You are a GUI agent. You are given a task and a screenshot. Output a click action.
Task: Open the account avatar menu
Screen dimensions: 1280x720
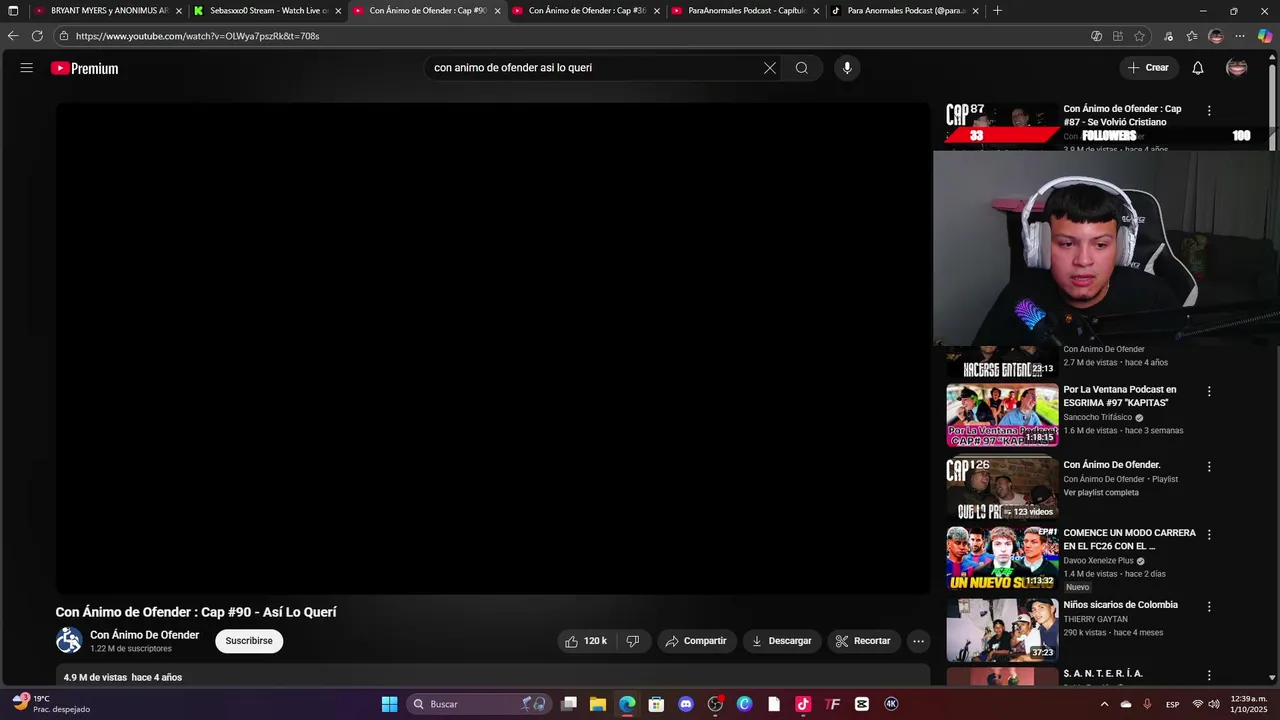[1237, 68]
